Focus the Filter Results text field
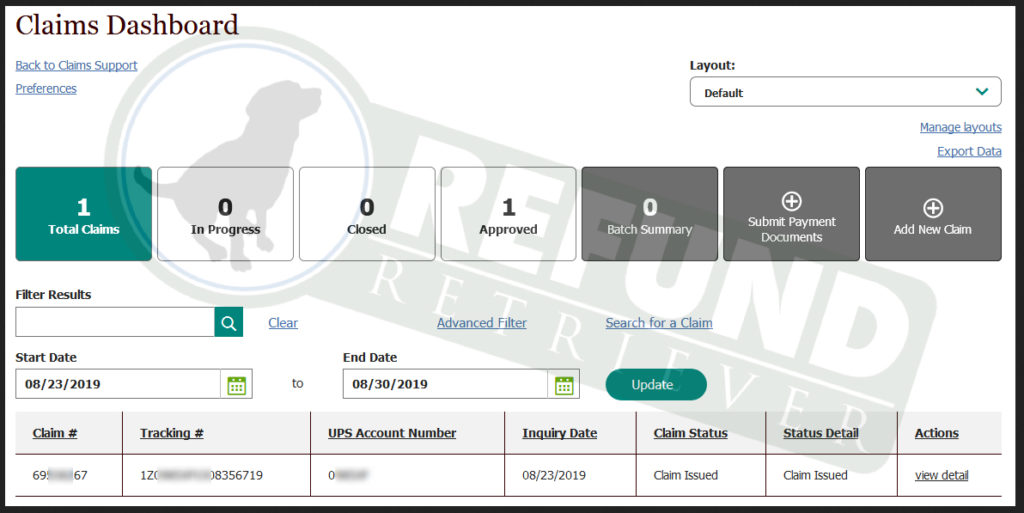This screenshot has width=1024, height=513. 115,322
